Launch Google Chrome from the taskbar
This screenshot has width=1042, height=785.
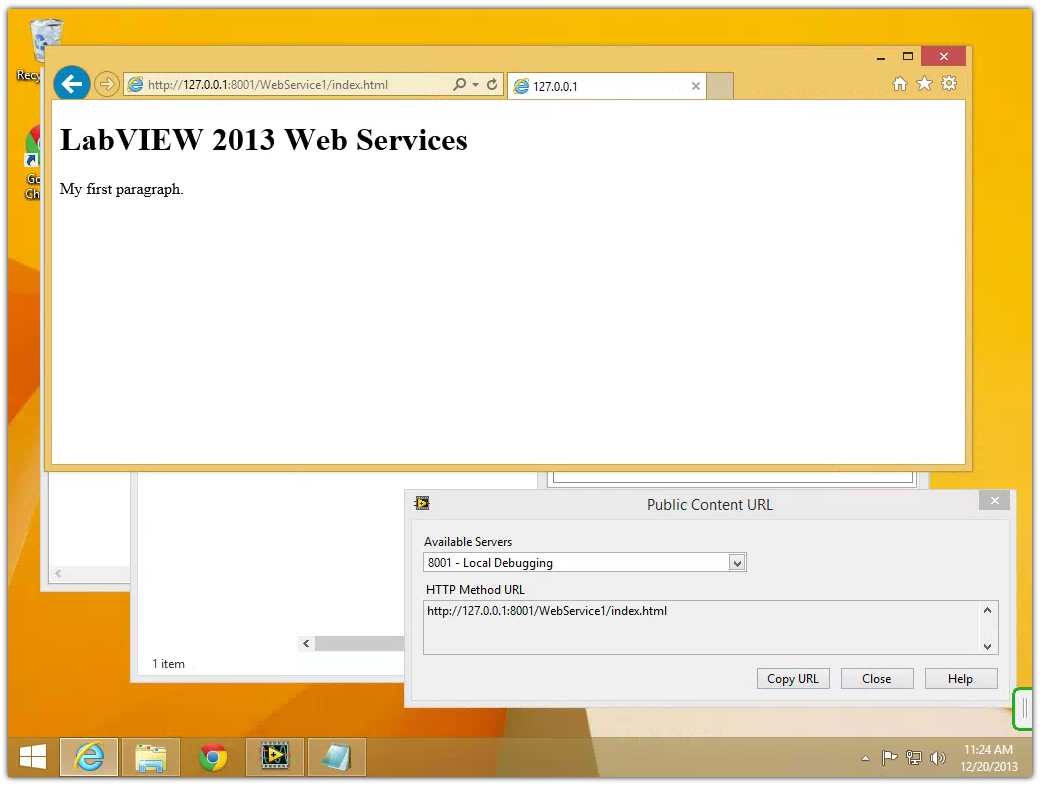click(212, 757)
